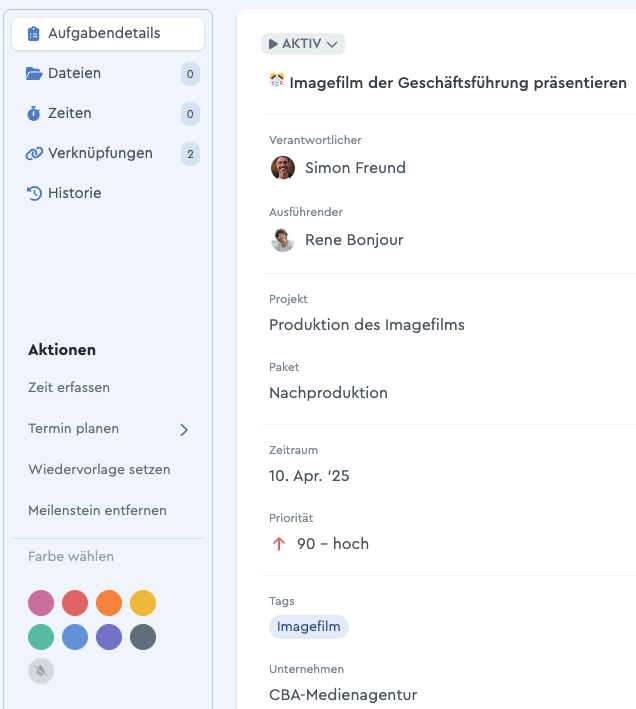The image size is (636, 709).
Task: Pick the pink color swatch
Action: pos(41,603)
